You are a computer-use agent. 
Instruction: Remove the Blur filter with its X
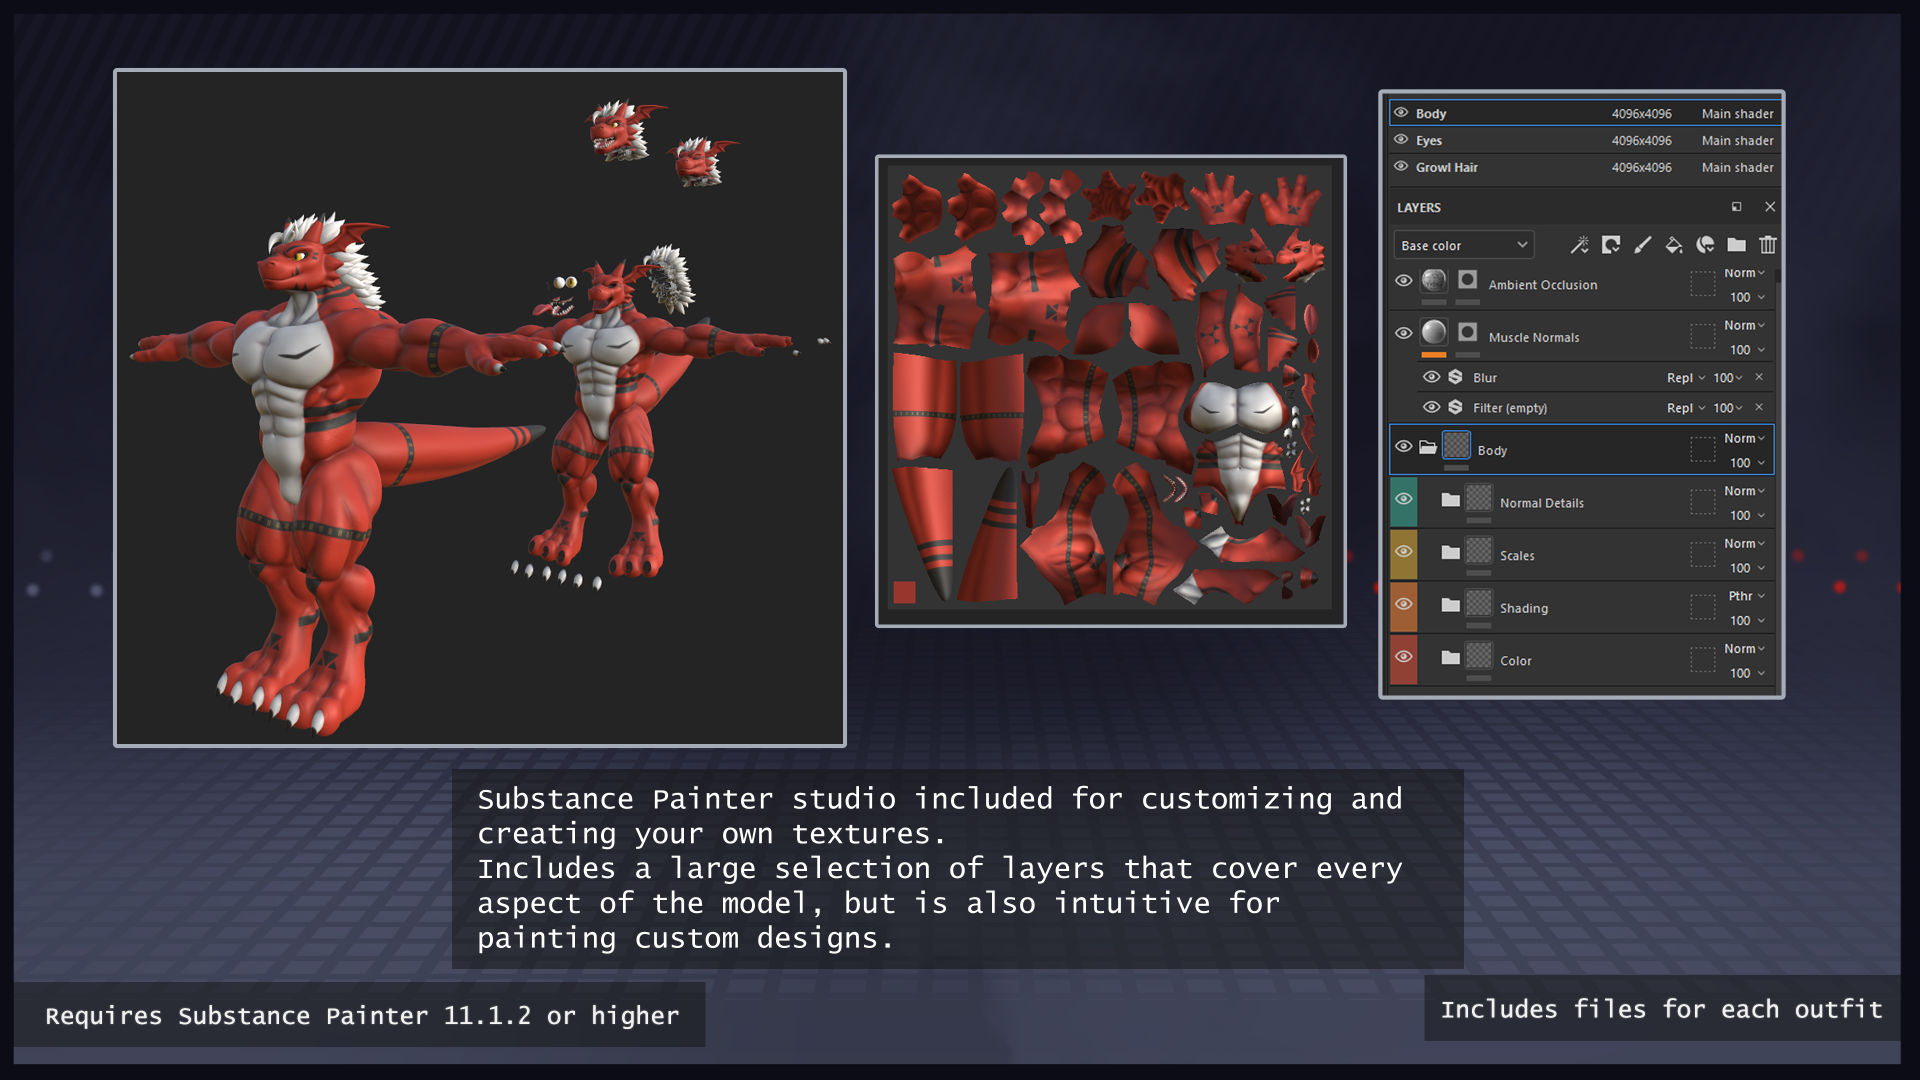(1759, 377)
